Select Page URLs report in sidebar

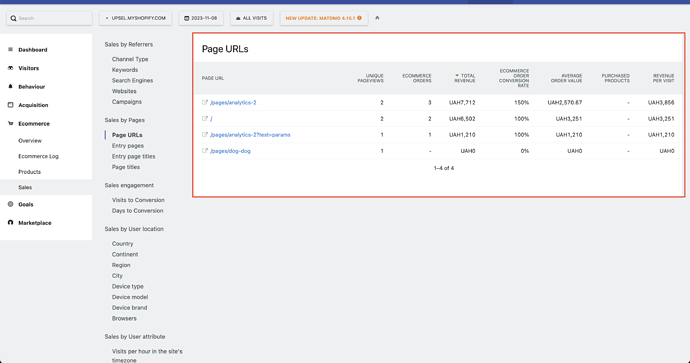pos(127,135)
